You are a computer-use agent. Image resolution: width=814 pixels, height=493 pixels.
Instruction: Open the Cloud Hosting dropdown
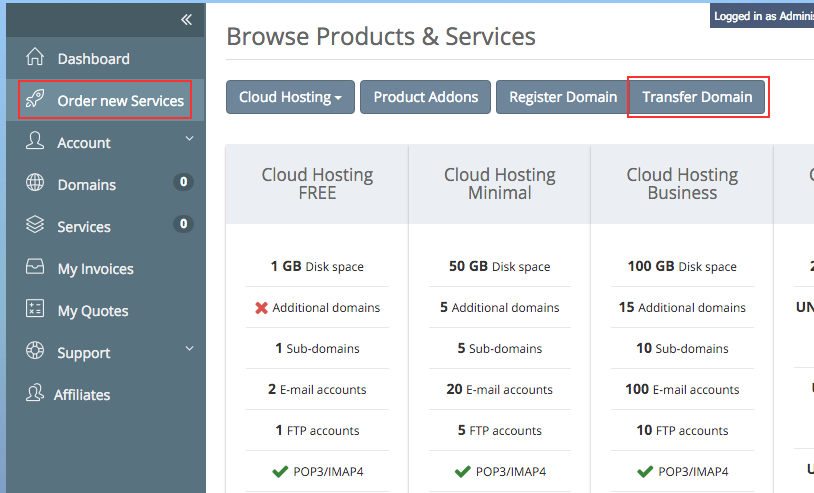point(290,97)
